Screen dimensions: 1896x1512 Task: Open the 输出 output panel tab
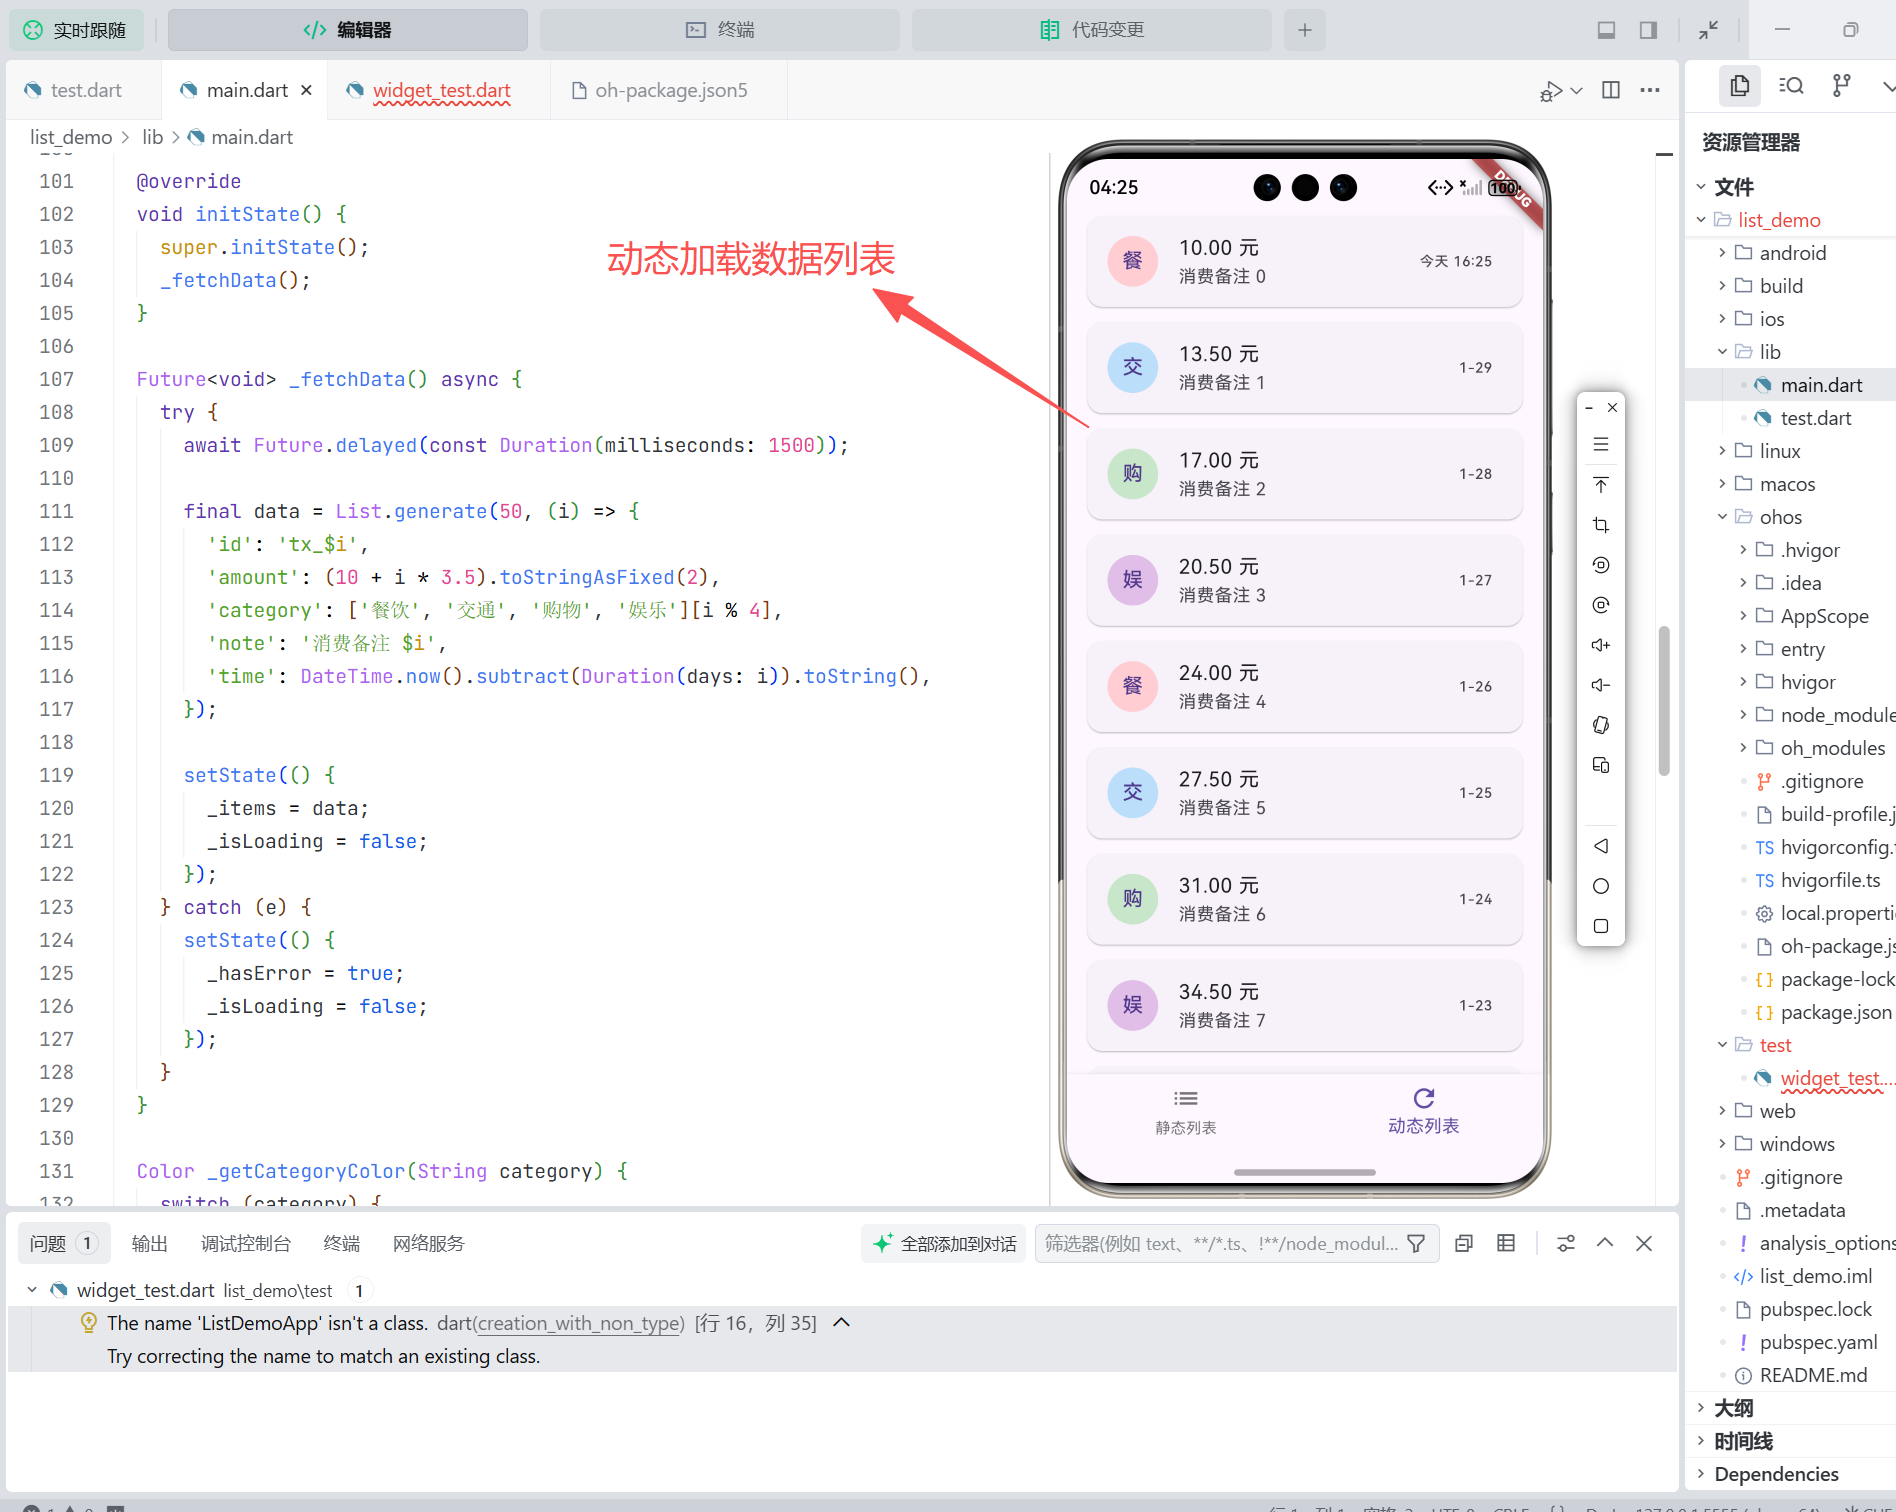pos(150,1243)
